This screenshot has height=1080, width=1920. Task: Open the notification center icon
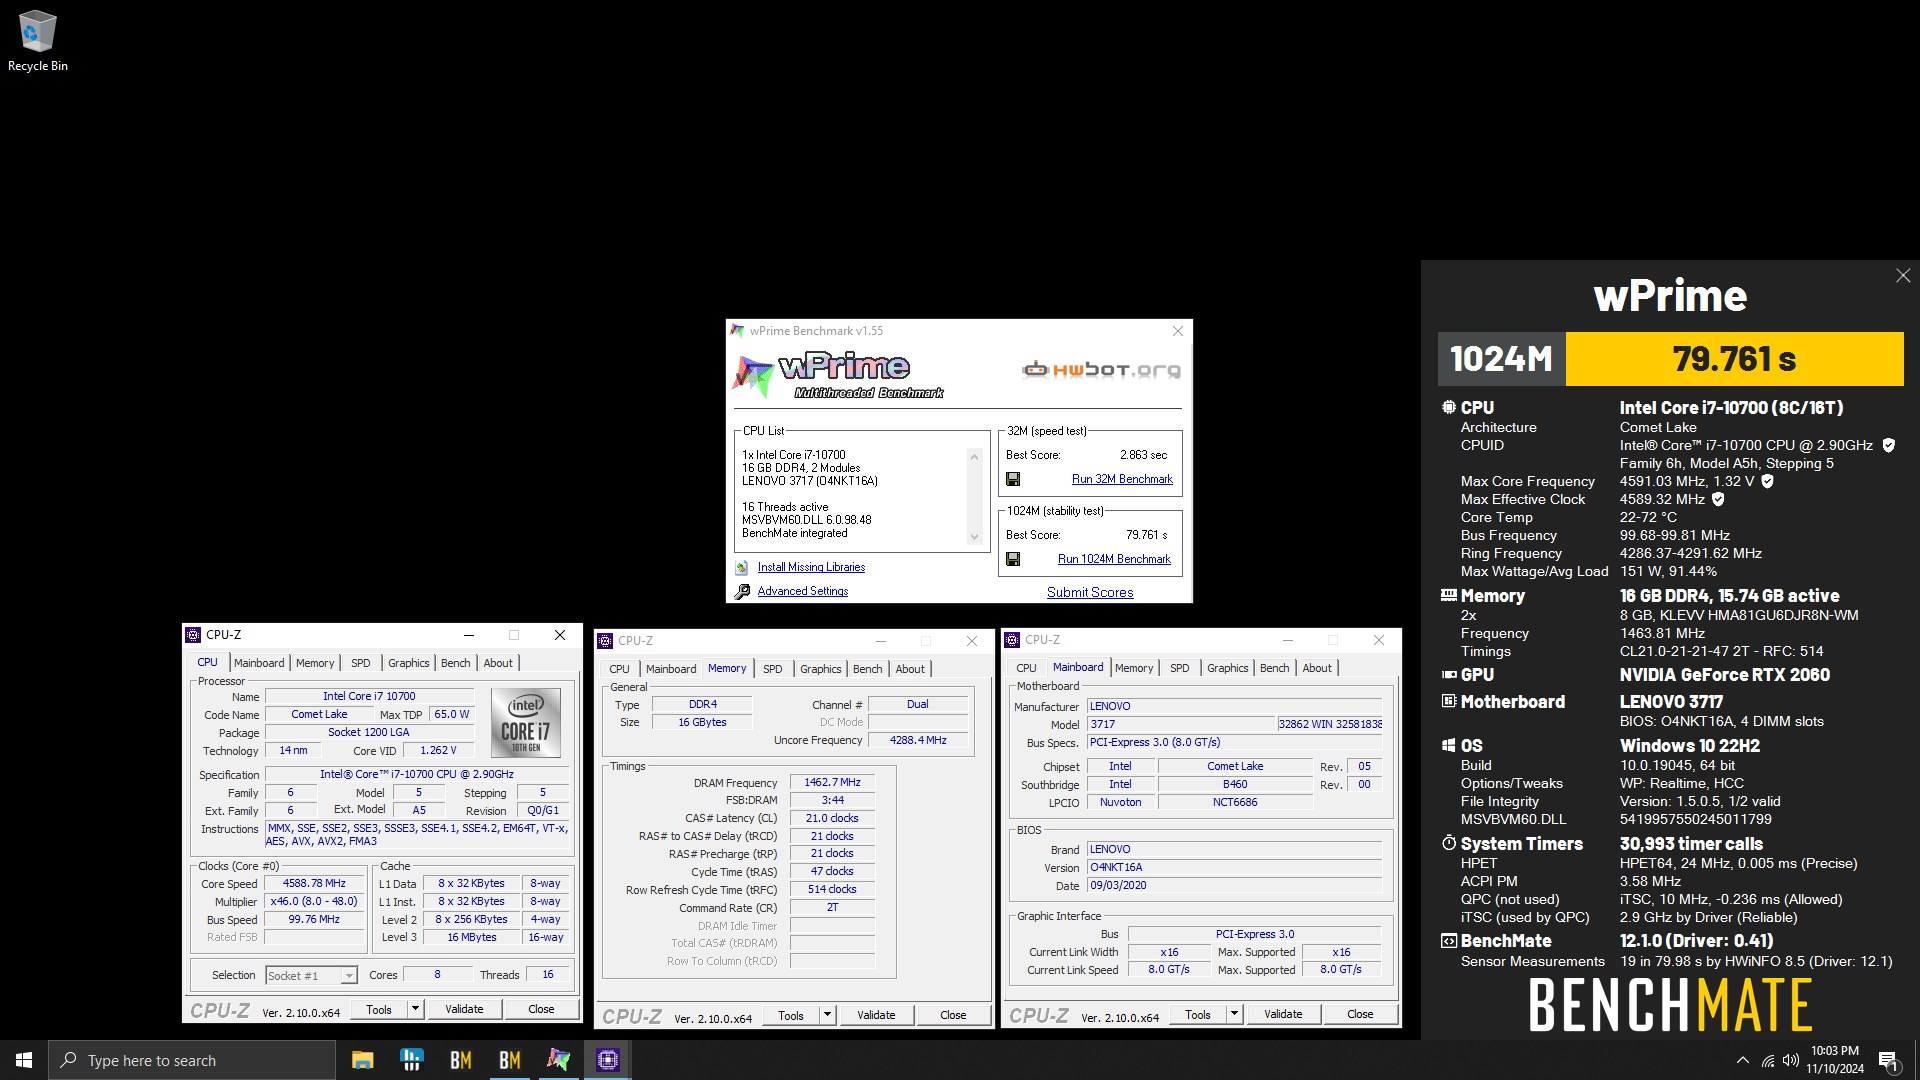(x=1889, y=1060)
